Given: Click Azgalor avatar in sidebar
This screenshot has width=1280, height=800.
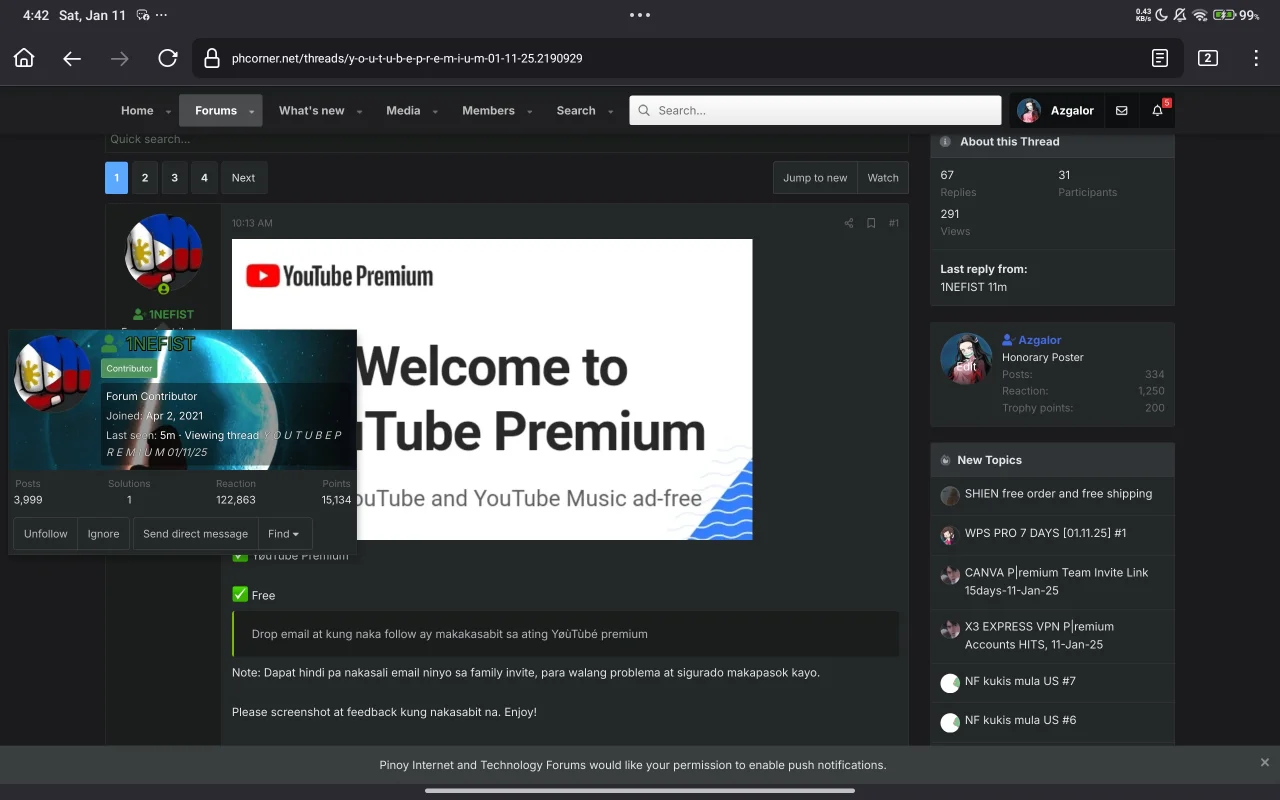Looking at the screenshot, I should (966, 358).
